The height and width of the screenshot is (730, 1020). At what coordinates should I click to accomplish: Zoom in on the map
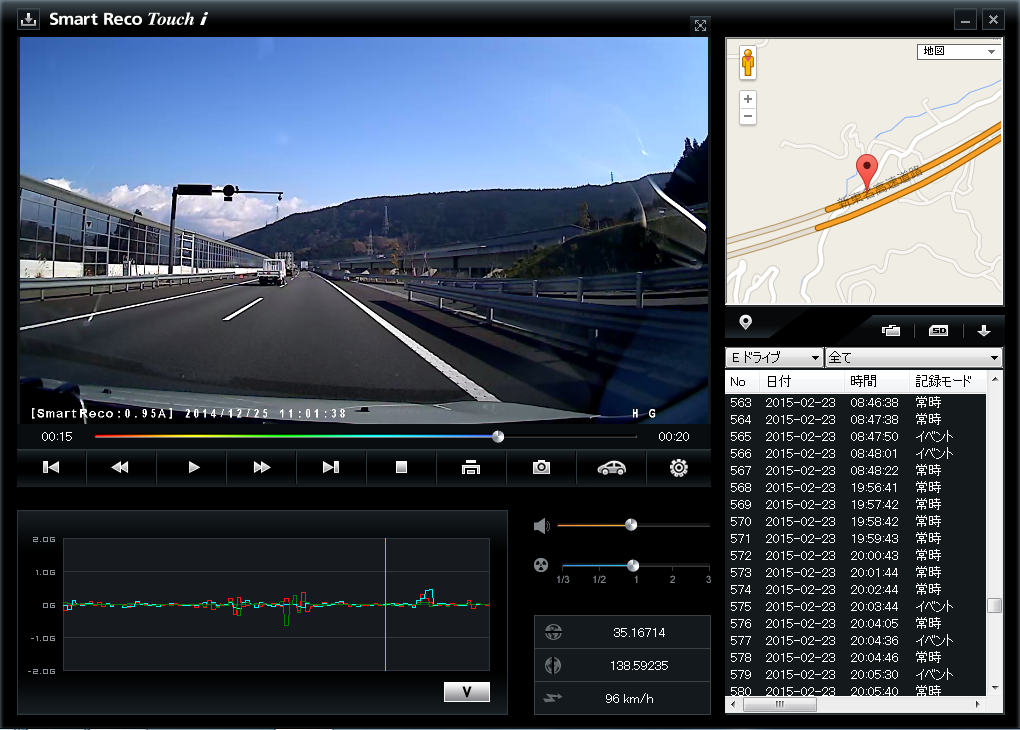click(748, 99)
